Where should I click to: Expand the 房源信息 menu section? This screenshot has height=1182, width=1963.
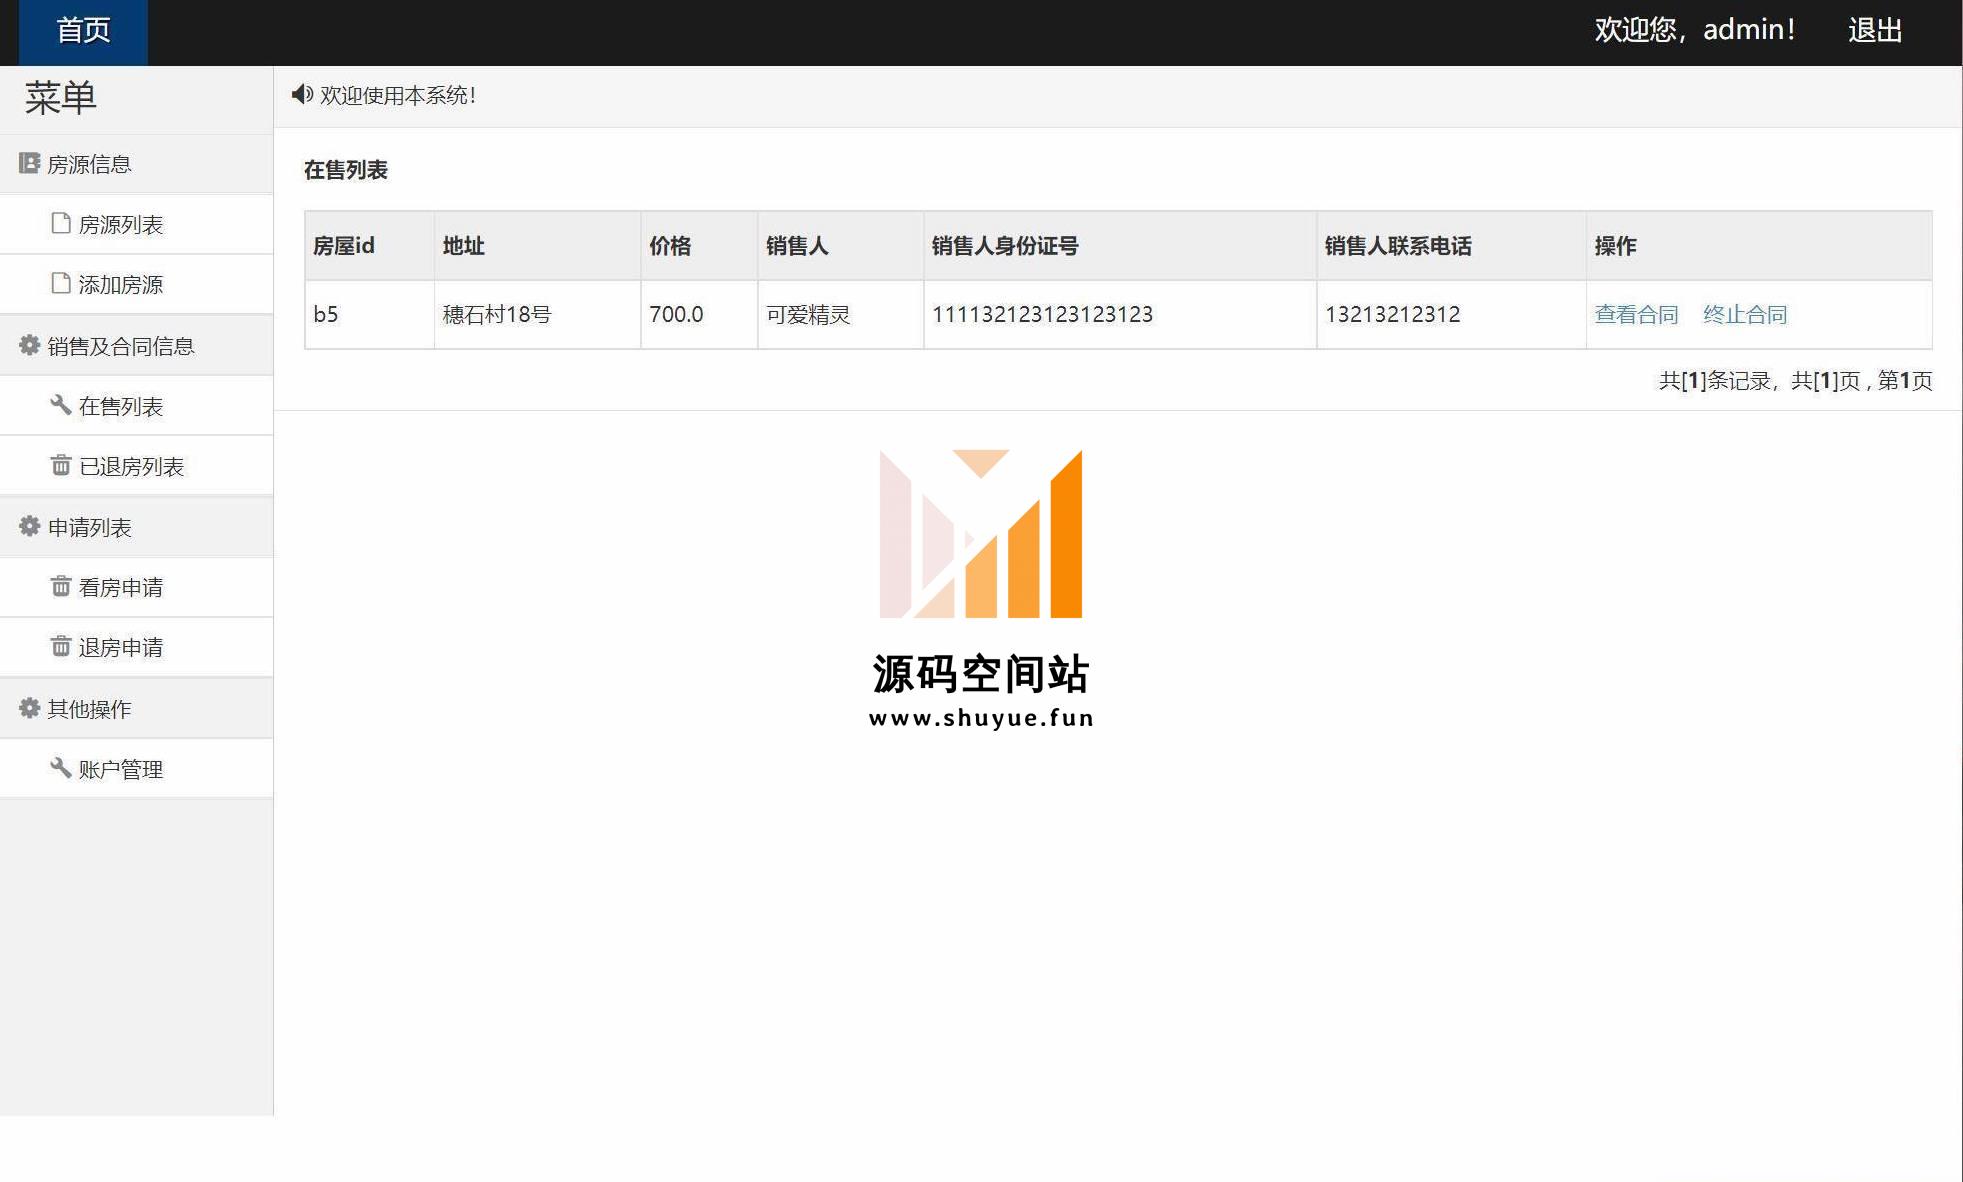[x=136, y=164]
